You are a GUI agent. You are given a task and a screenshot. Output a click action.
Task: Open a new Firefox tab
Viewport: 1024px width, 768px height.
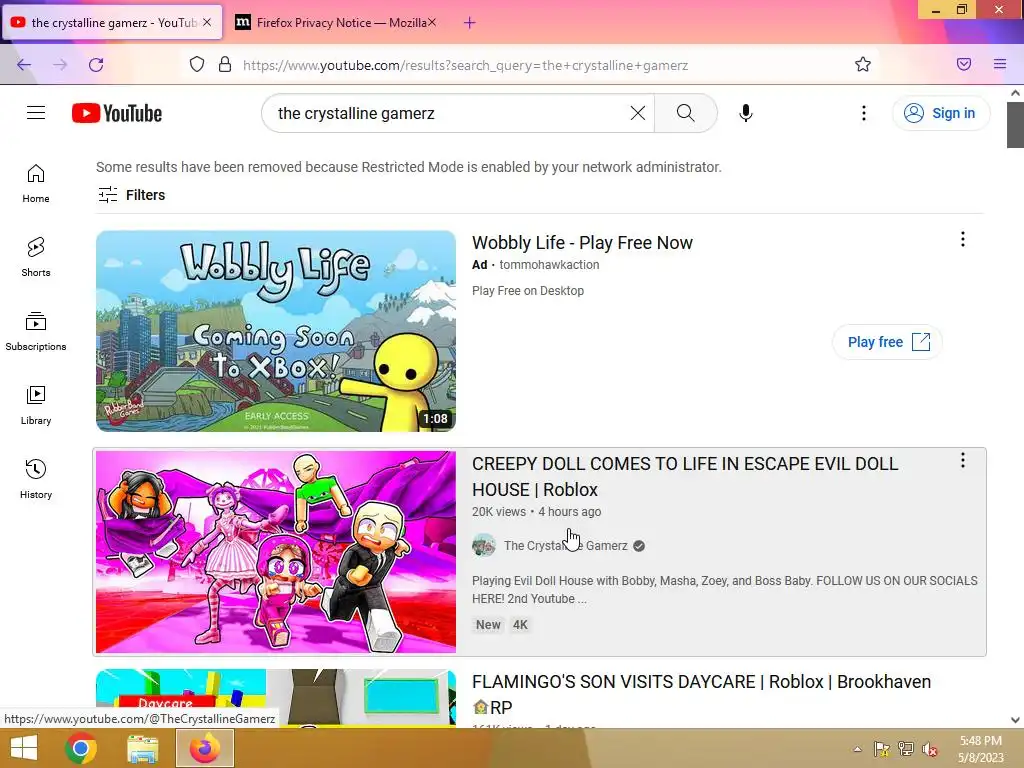[x=470, y=23]
